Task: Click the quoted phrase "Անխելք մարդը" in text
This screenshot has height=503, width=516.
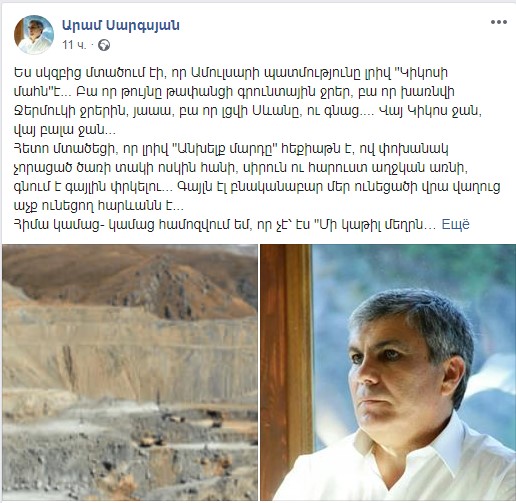Action: point(227,149)
